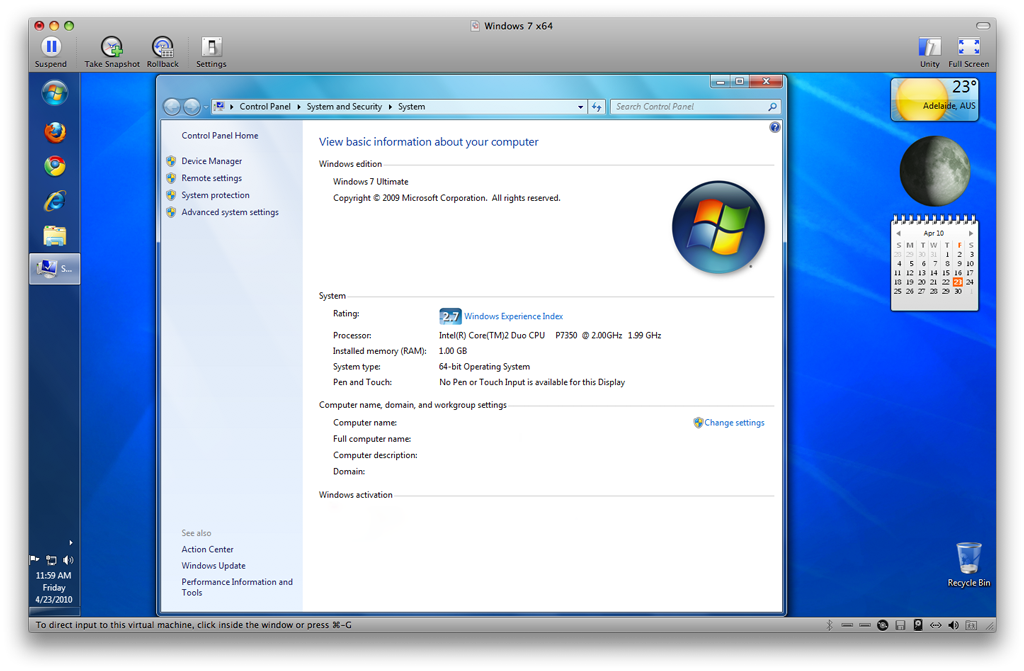1024x671 pixels.
Task: Click the moon phase gadget
Action: pos(935,171)
